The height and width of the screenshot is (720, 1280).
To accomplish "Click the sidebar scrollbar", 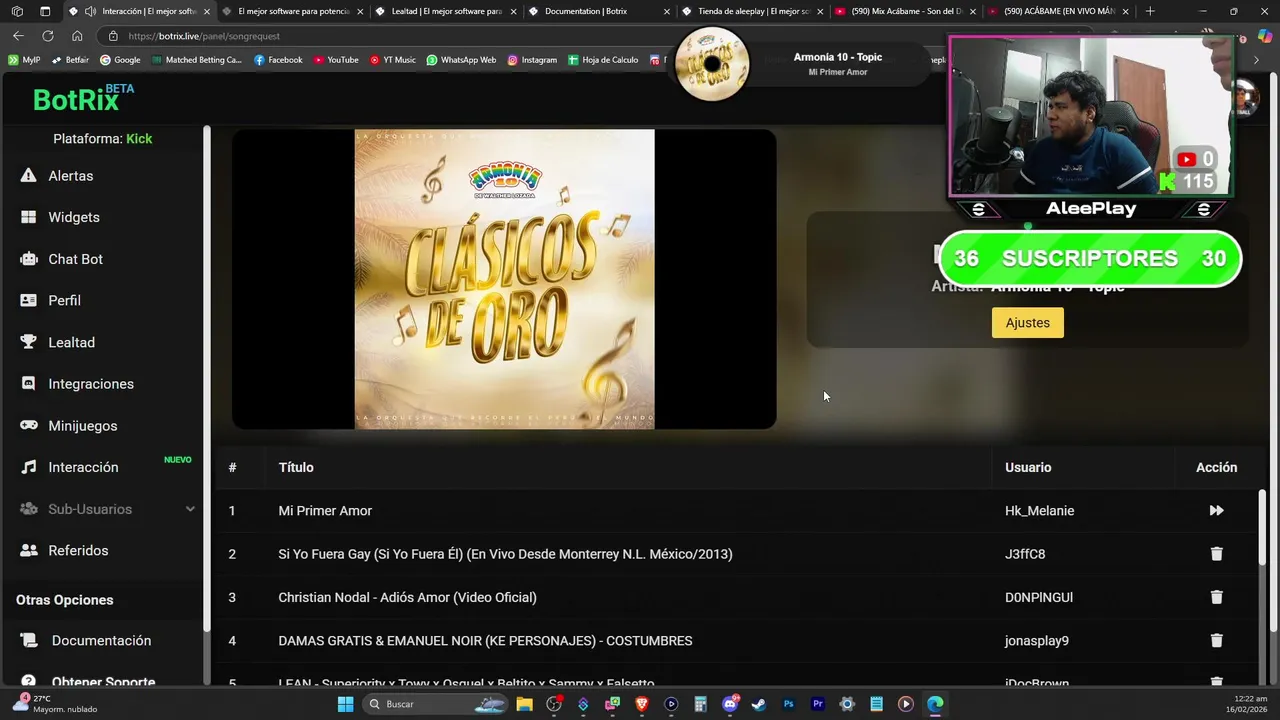I will pos(207,378).
